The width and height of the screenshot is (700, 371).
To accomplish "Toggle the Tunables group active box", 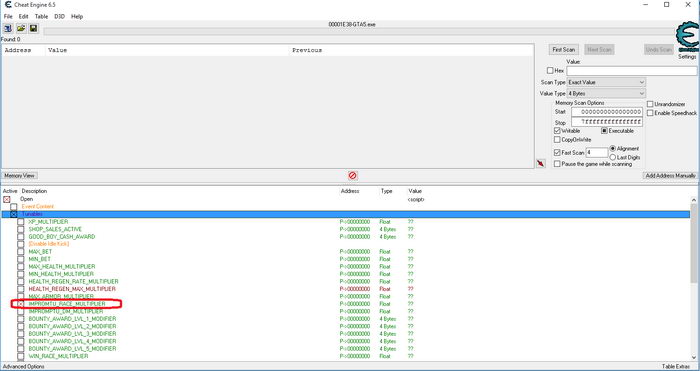I will coord(14,214).
